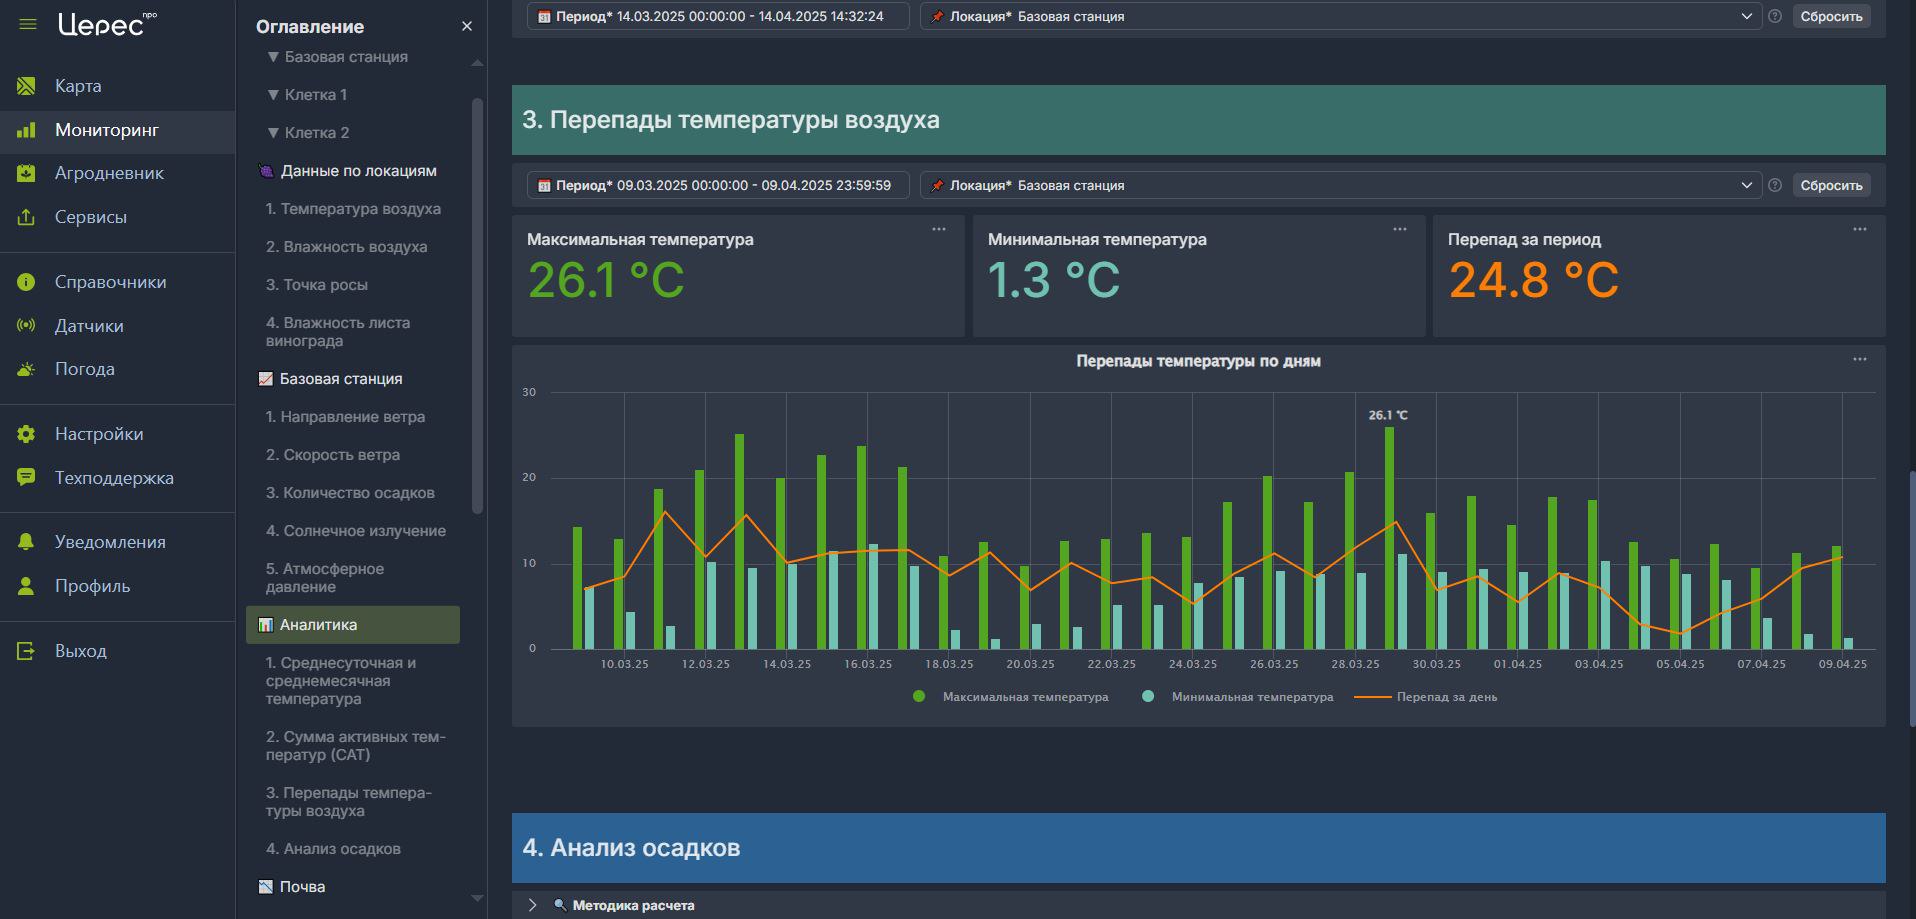Select Аналитика in the table of contents
This screenshot has height=919, width=1916.
318,625
